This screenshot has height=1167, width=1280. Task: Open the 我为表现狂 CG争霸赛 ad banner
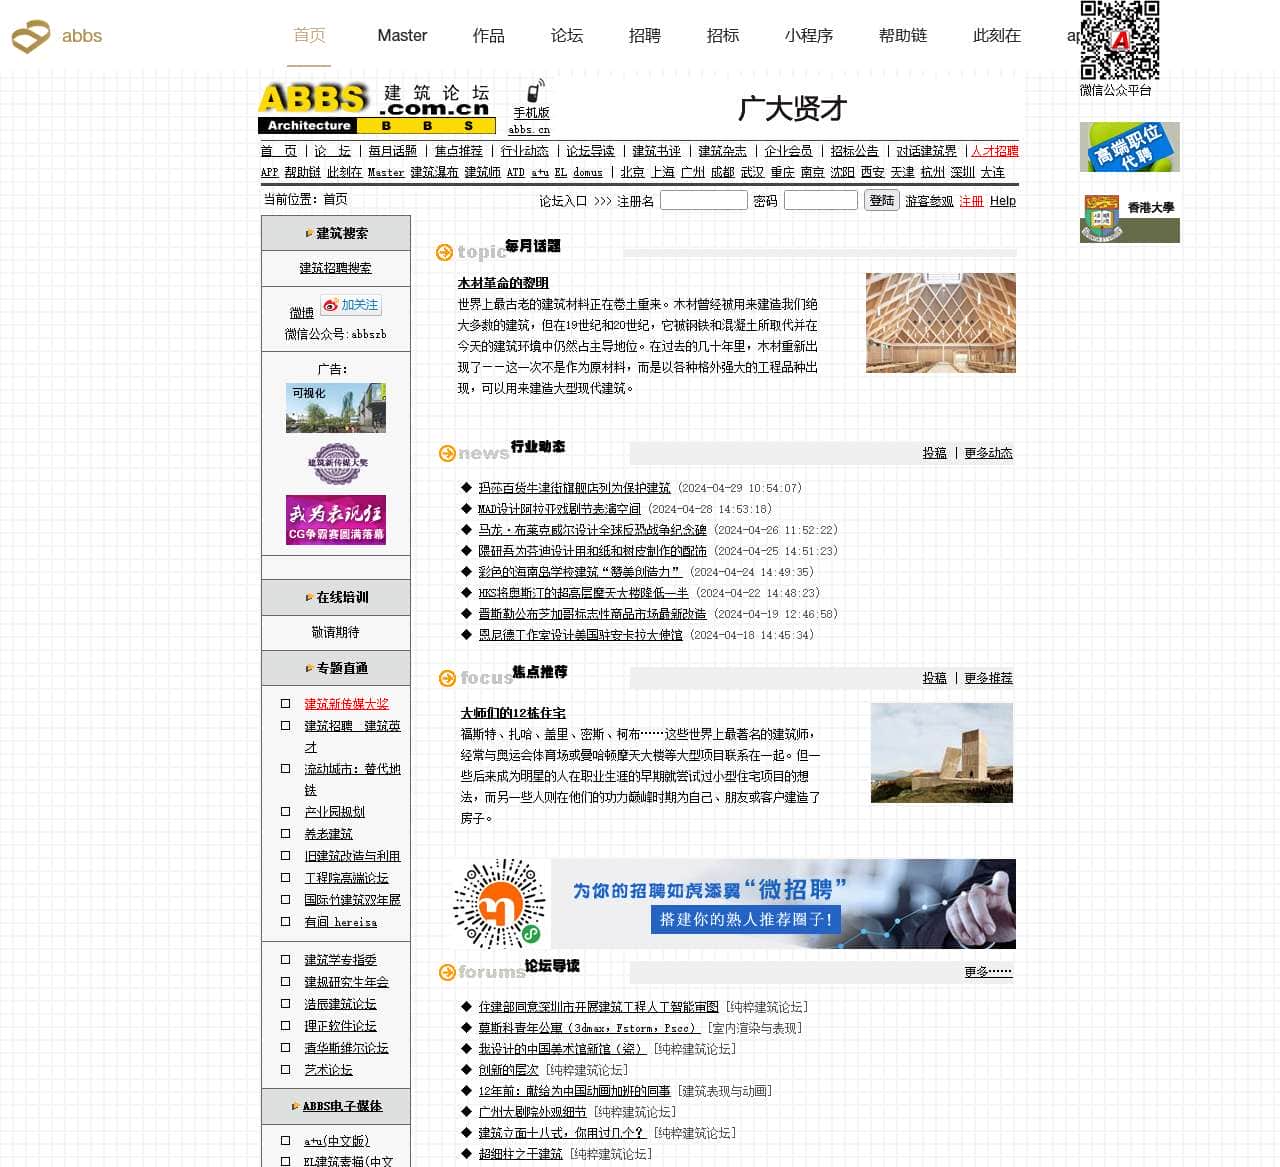tap(336, 520)
